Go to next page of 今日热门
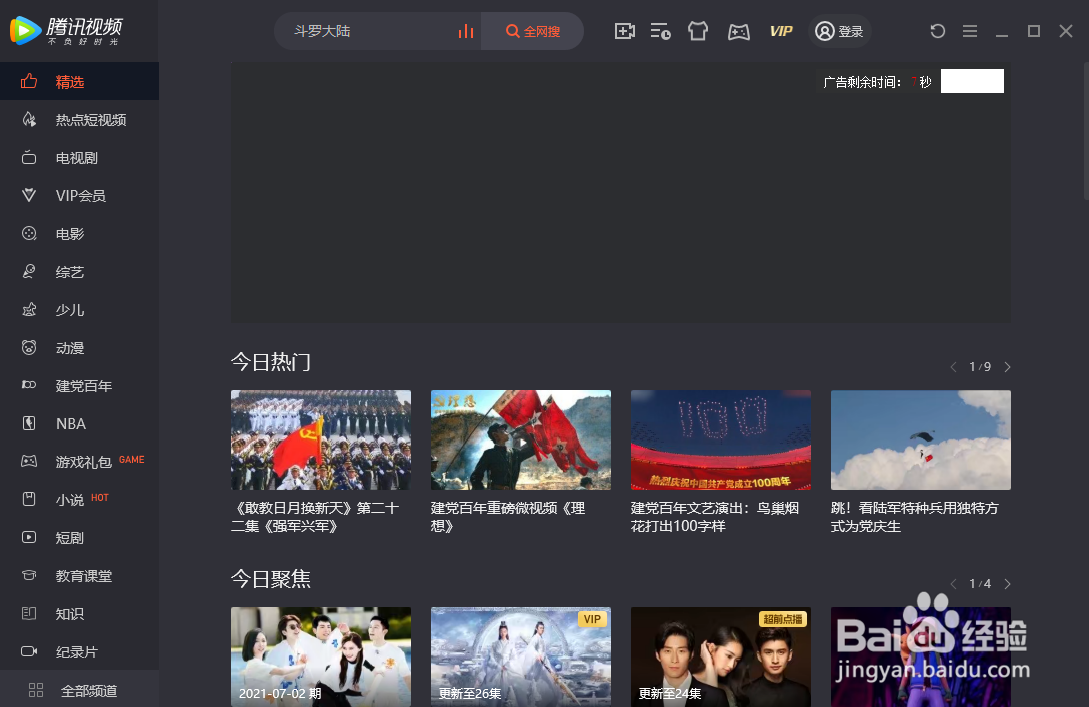The height and width of the screenshot is (707, 1089). pyautogui.click(x=1007, y=367)
